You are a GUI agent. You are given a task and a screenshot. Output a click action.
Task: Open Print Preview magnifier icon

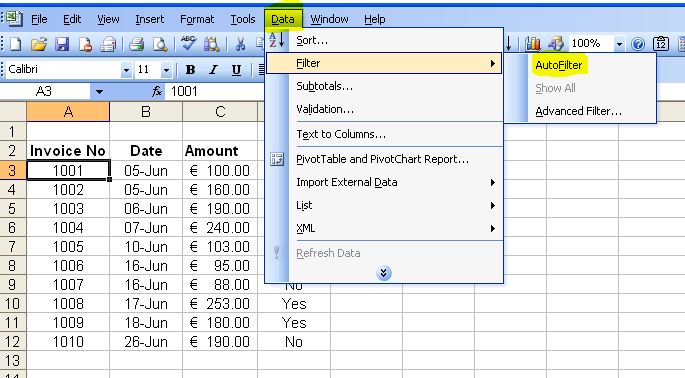pos(160,44)
